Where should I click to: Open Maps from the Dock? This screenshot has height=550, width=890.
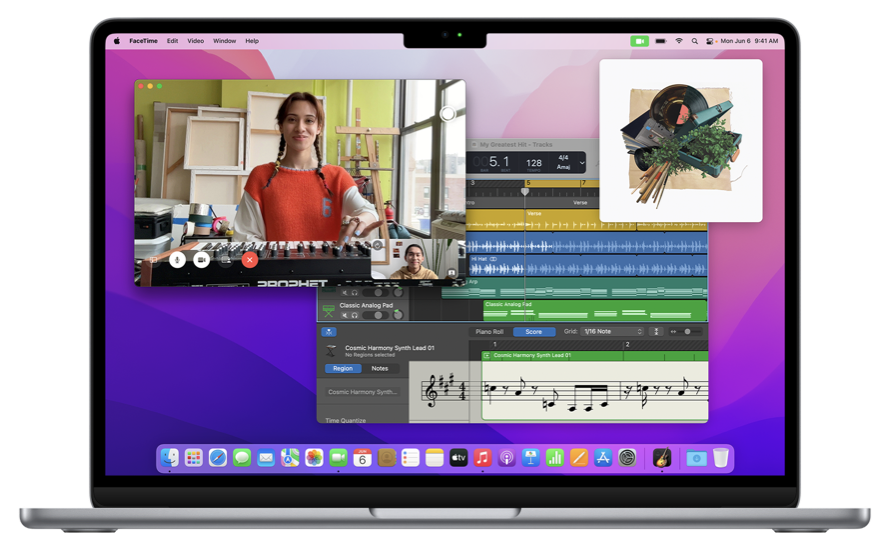tap(290, 457)
